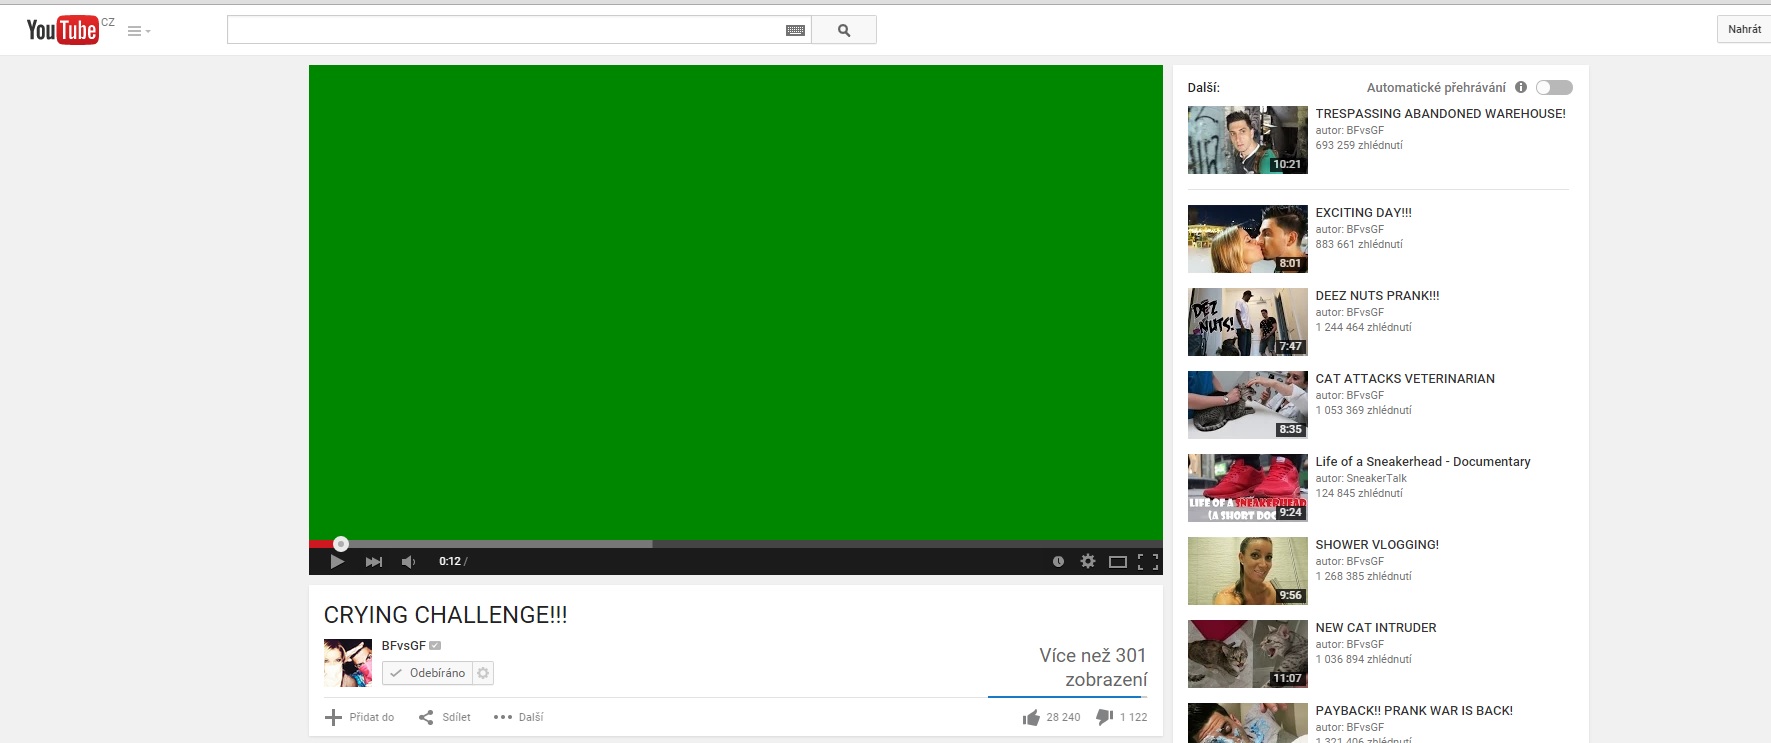
Task: Enter fullscreen mode
Action: (1148, 561)
